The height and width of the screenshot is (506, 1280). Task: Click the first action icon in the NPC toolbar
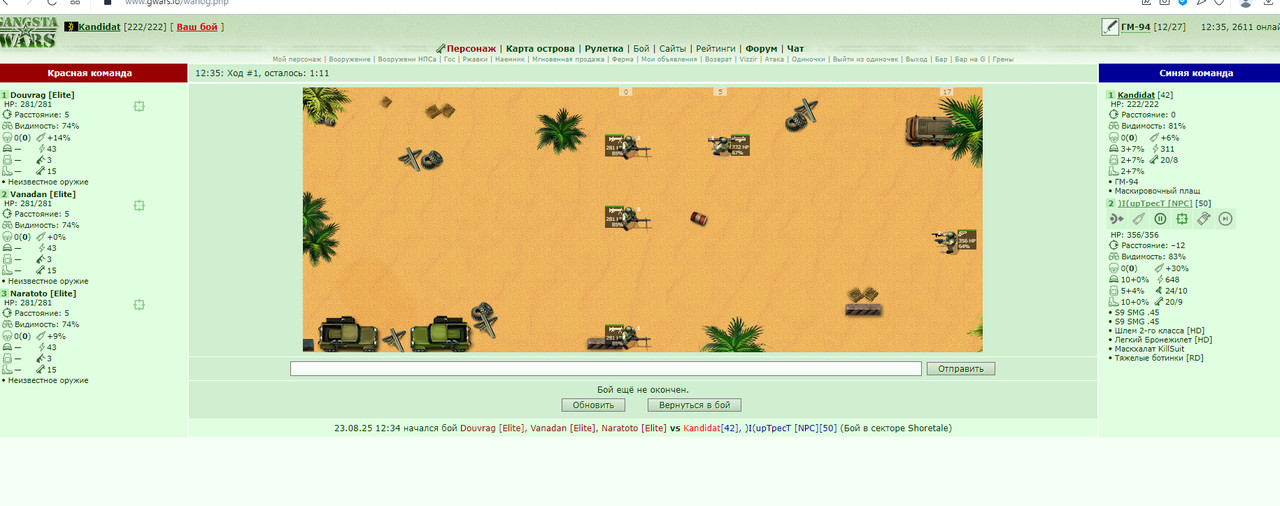[x=1117, y=219]
